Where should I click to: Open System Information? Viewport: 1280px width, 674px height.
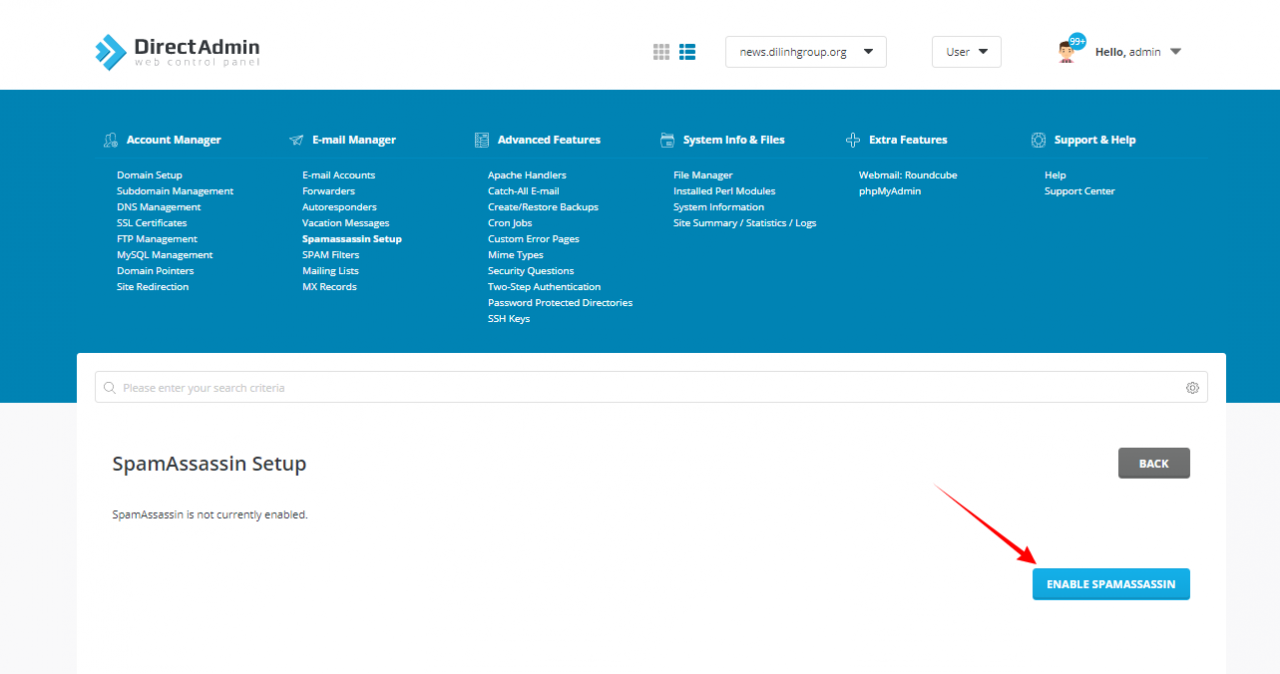(x=719, y=207)
